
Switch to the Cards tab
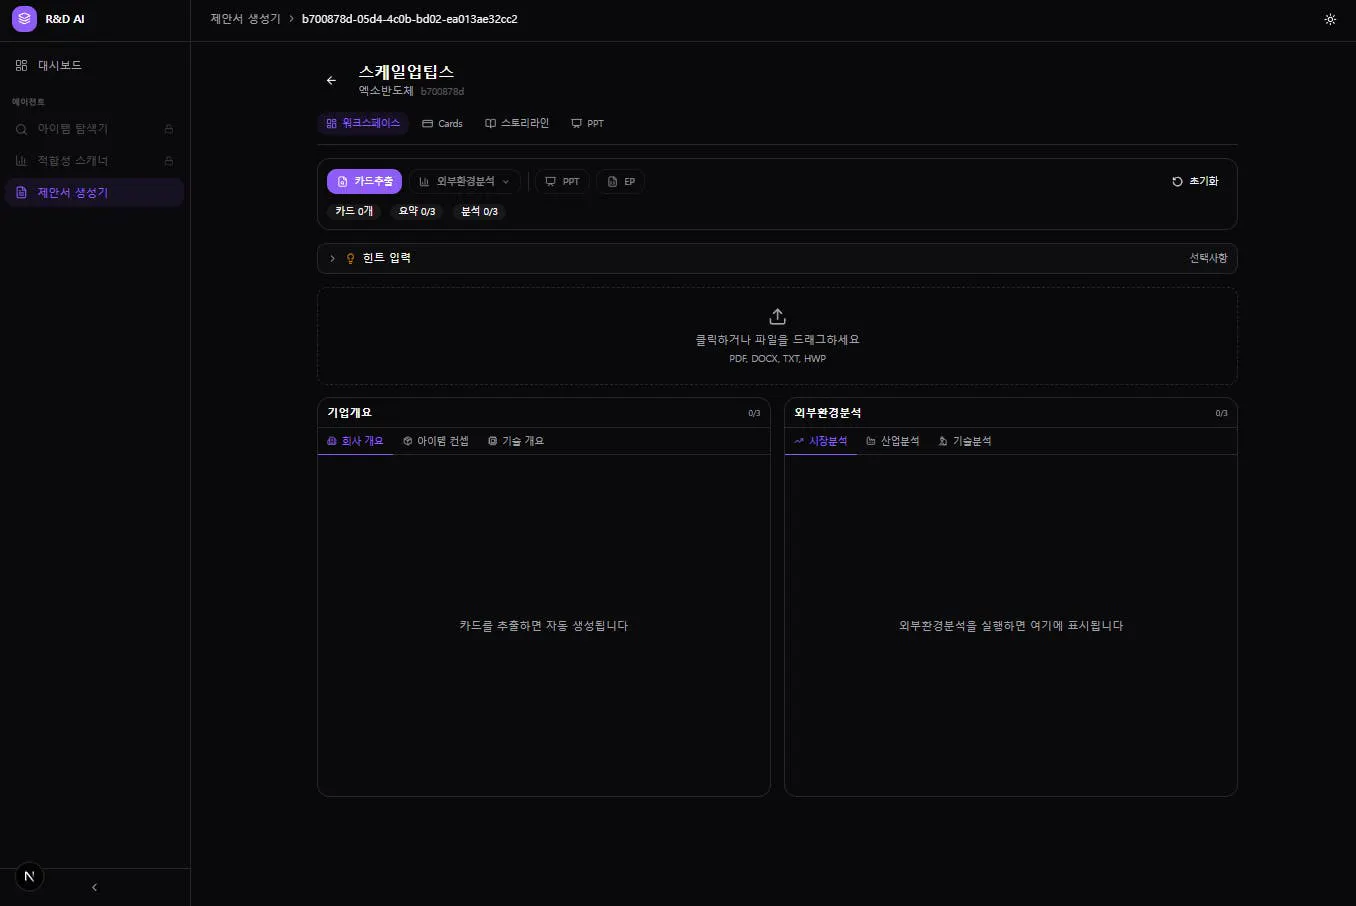[442, 123]
